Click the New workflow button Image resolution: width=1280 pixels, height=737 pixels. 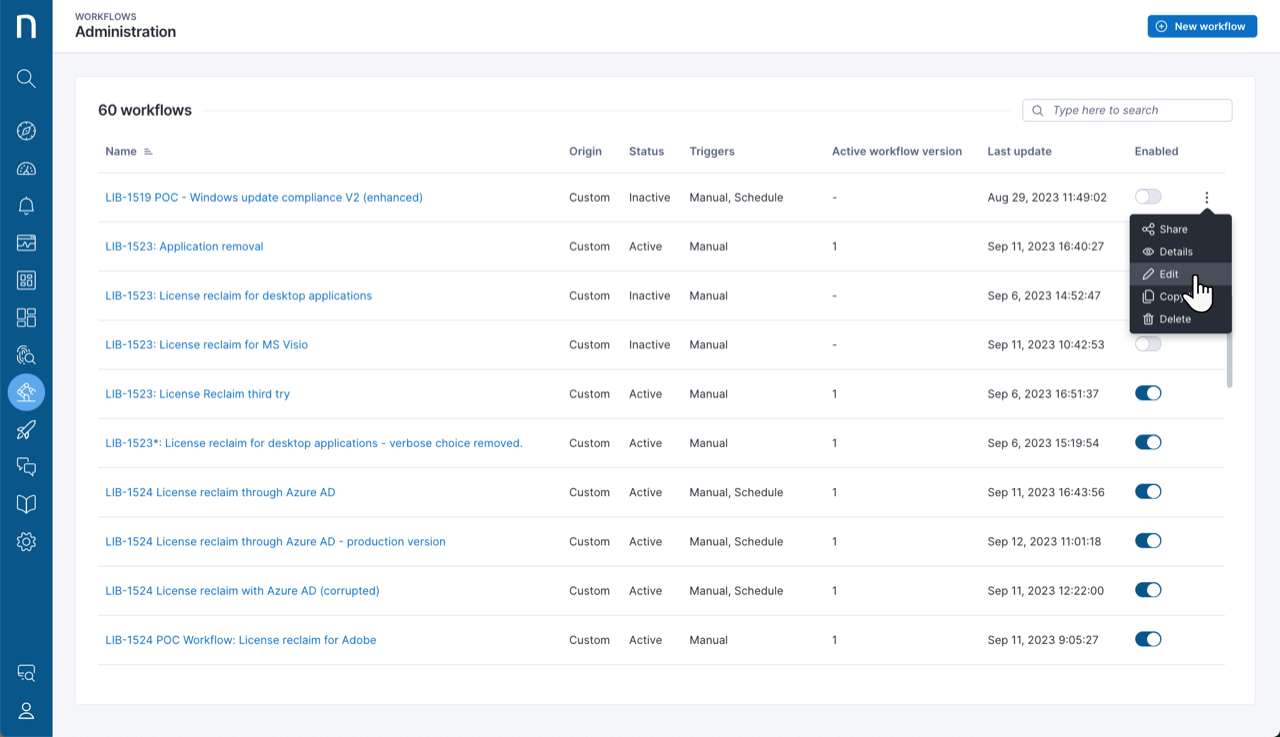click(1202, 26)
